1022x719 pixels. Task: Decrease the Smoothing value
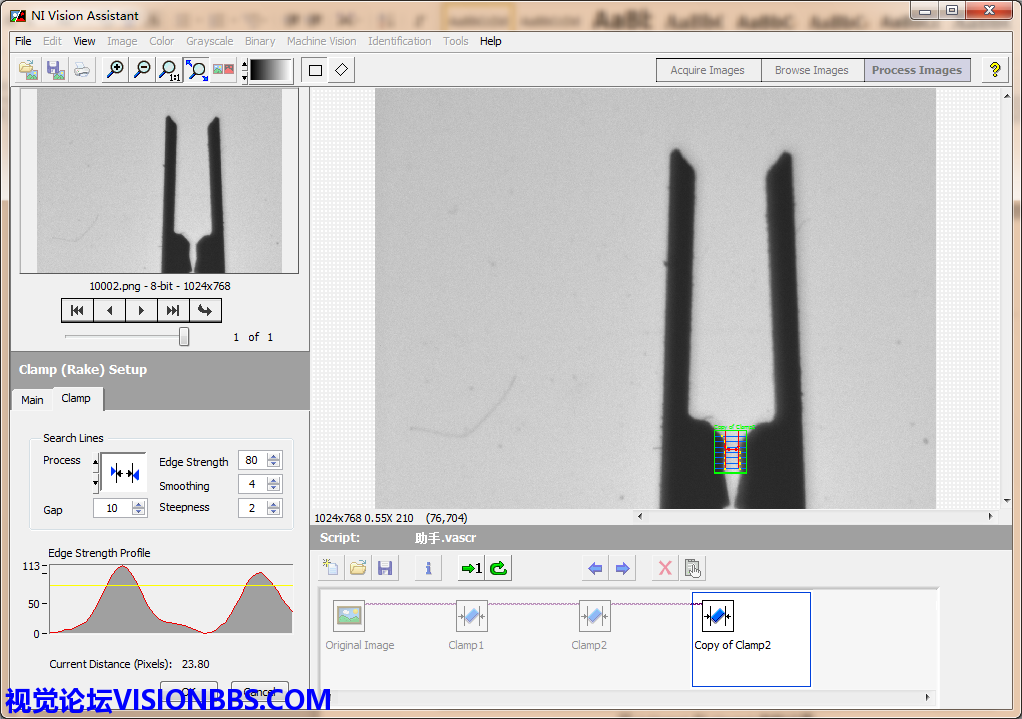coord(274,489)
